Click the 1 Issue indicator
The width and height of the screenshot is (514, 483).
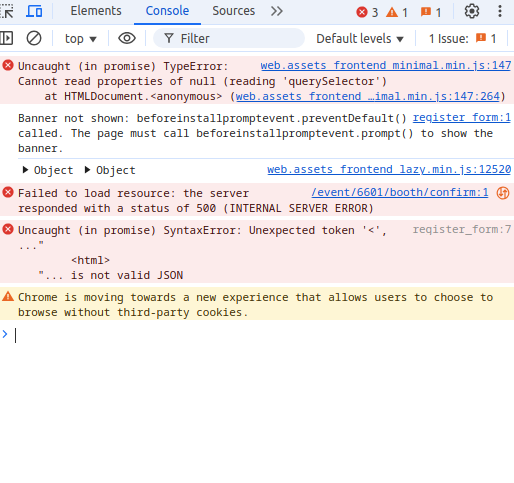point(463,39)
